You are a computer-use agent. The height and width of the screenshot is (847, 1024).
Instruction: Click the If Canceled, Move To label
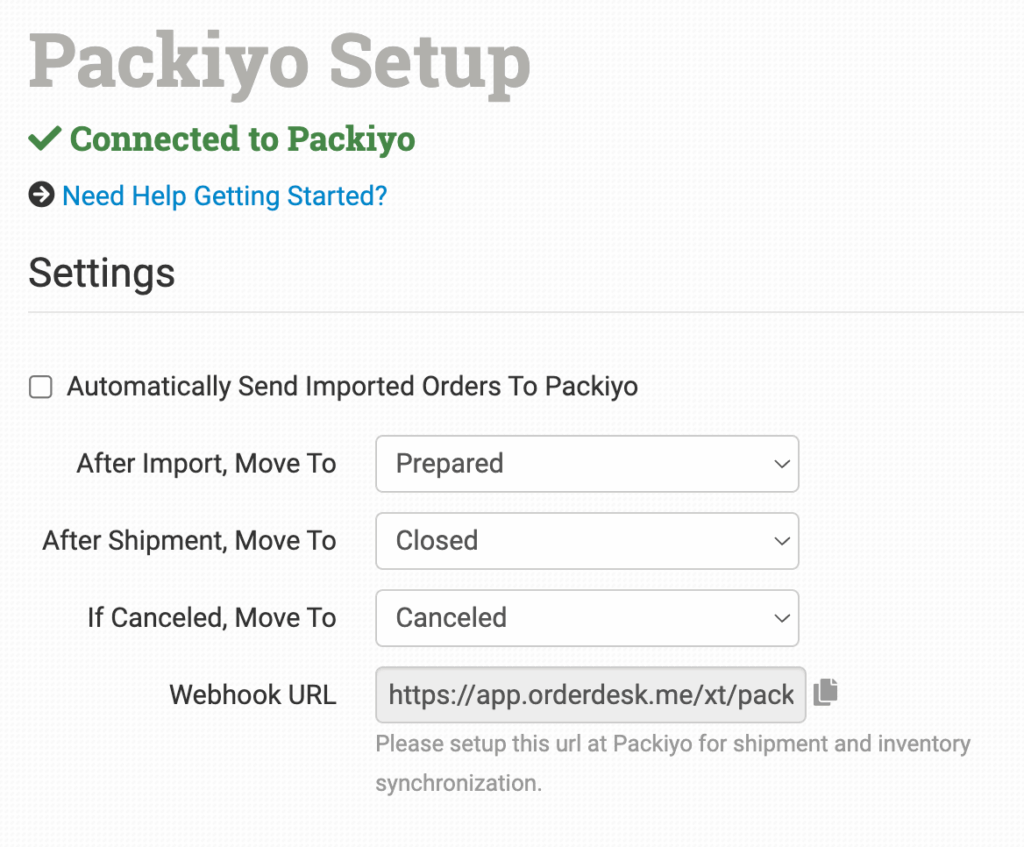211,618
